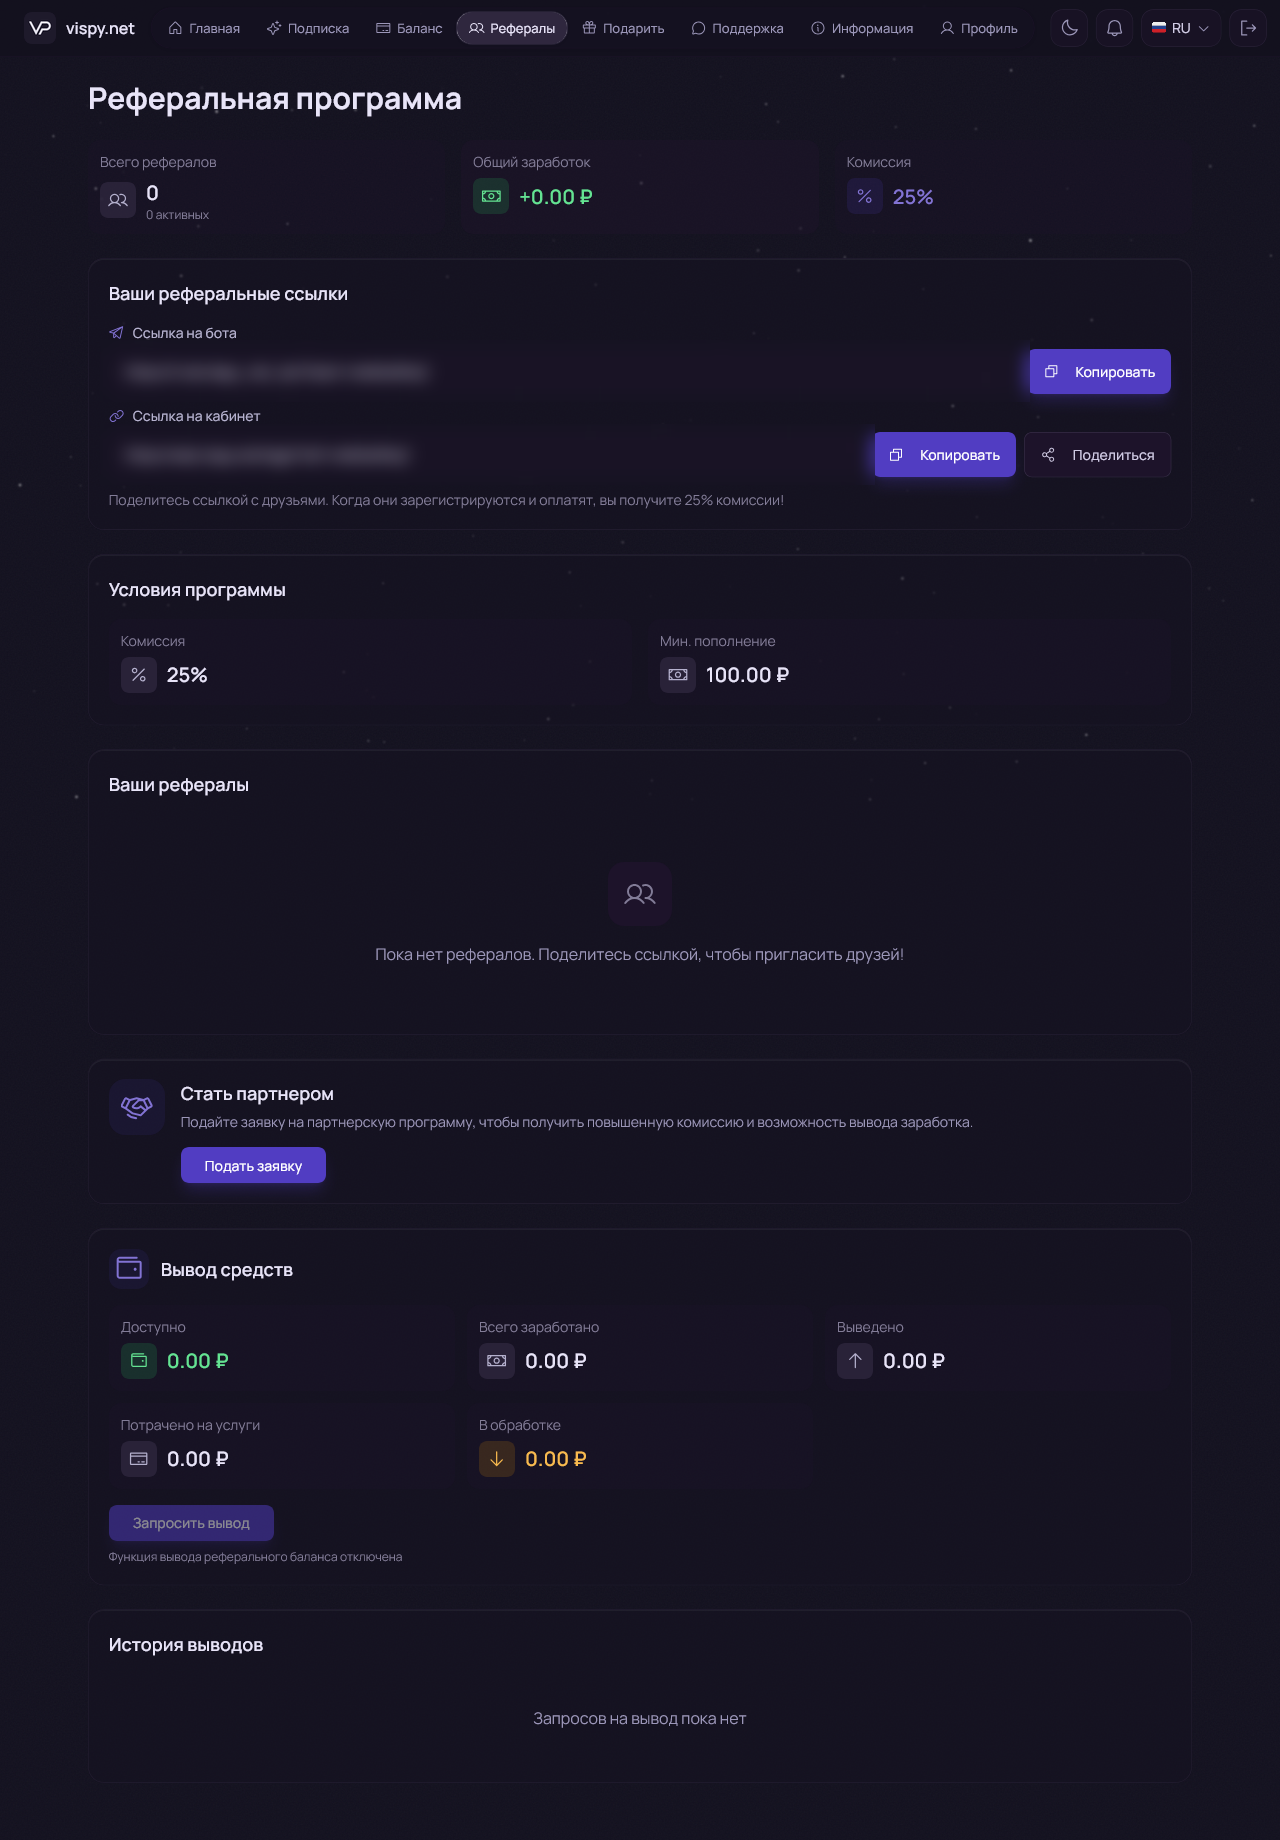The height and width of the screenshot is (1840, 1280).
Task: Open the Поддержка chat section
Action: click(738, 28)
